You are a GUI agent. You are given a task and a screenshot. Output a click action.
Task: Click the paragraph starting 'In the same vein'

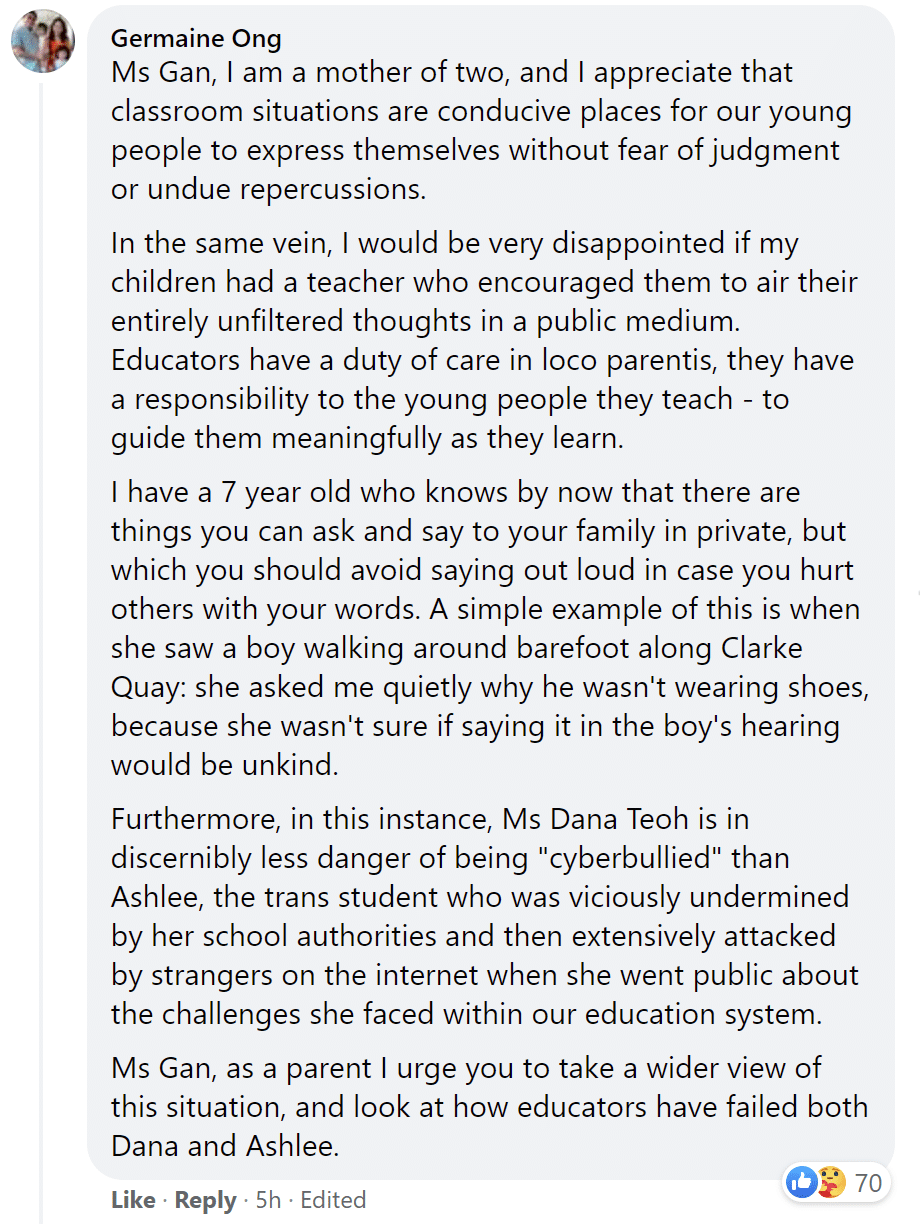485,340
